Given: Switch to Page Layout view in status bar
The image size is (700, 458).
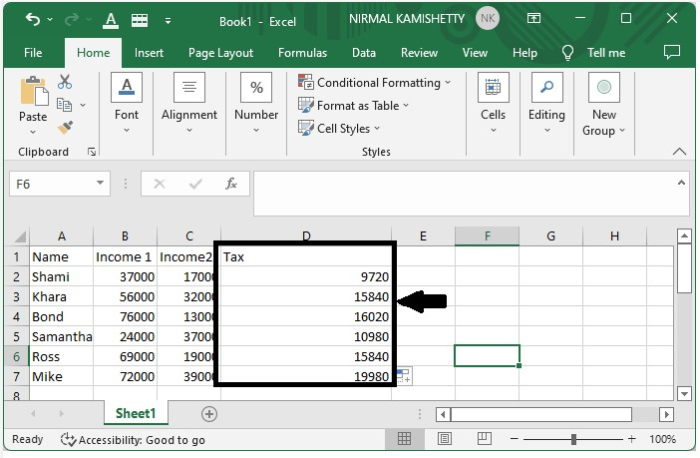Looking at the screenshot, I should pos(444,439).
